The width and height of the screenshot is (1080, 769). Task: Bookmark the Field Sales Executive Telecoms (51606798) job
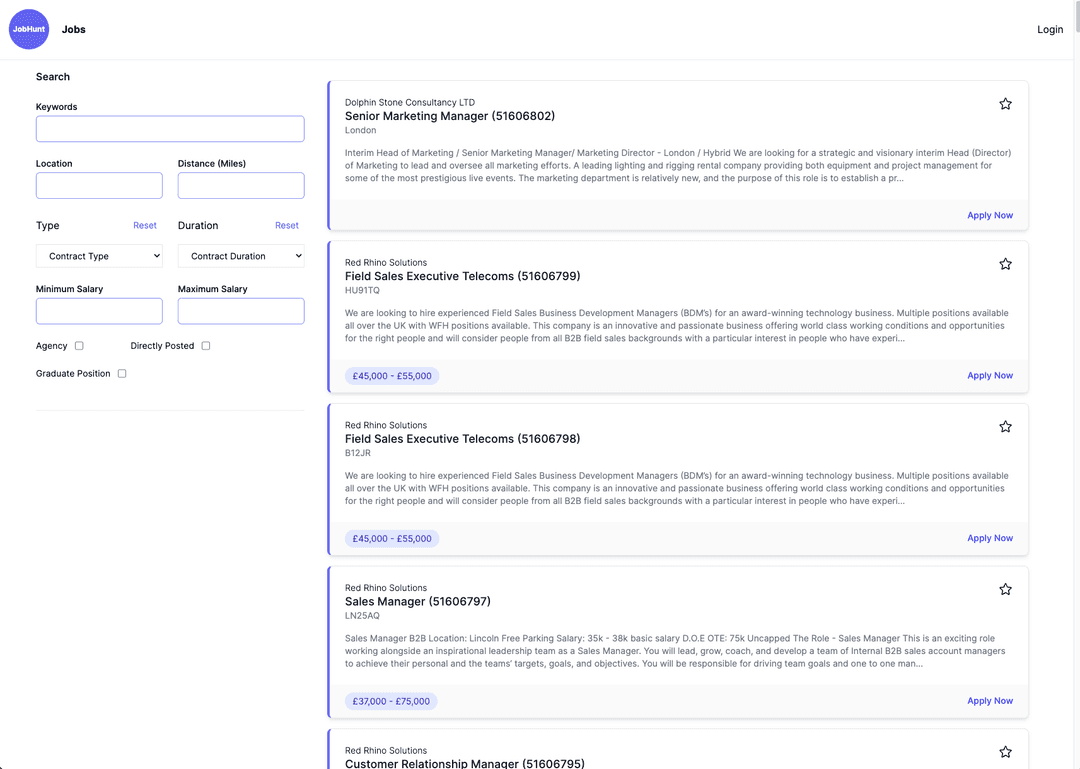coord(1005,427)
